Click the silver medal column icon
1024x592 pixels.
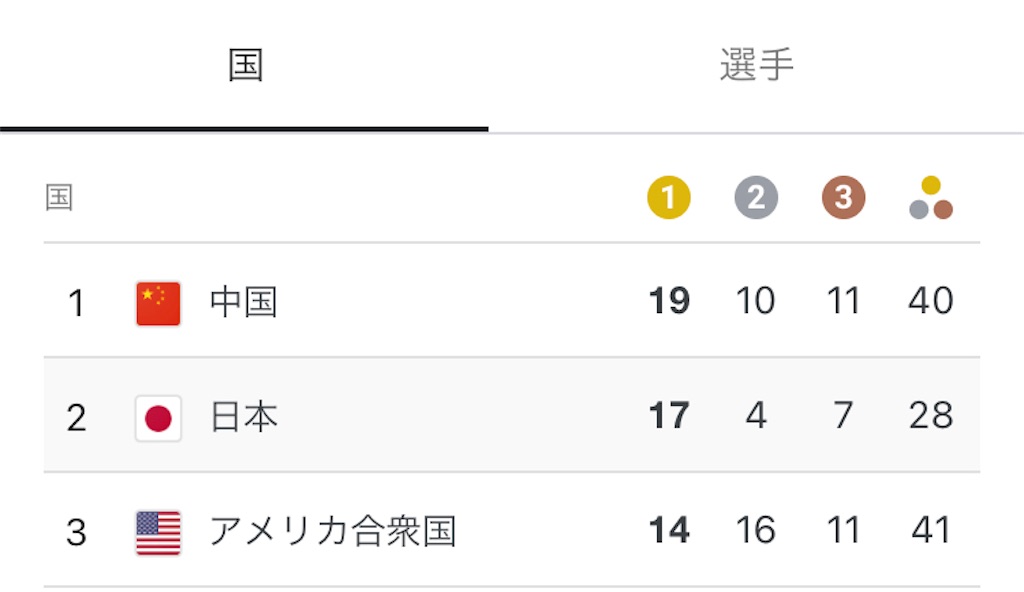click(x=756, y=197)
